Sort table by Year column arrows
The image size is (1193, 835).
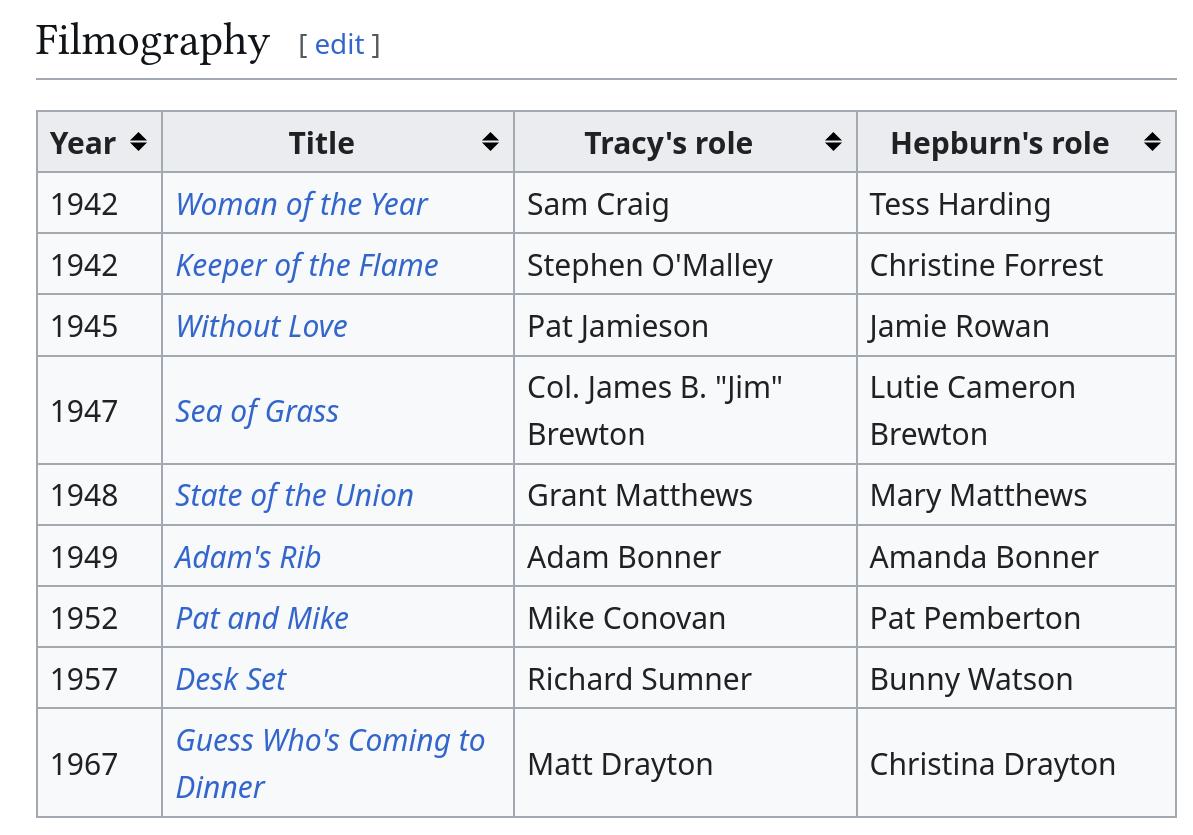click(x=138, y=142)
